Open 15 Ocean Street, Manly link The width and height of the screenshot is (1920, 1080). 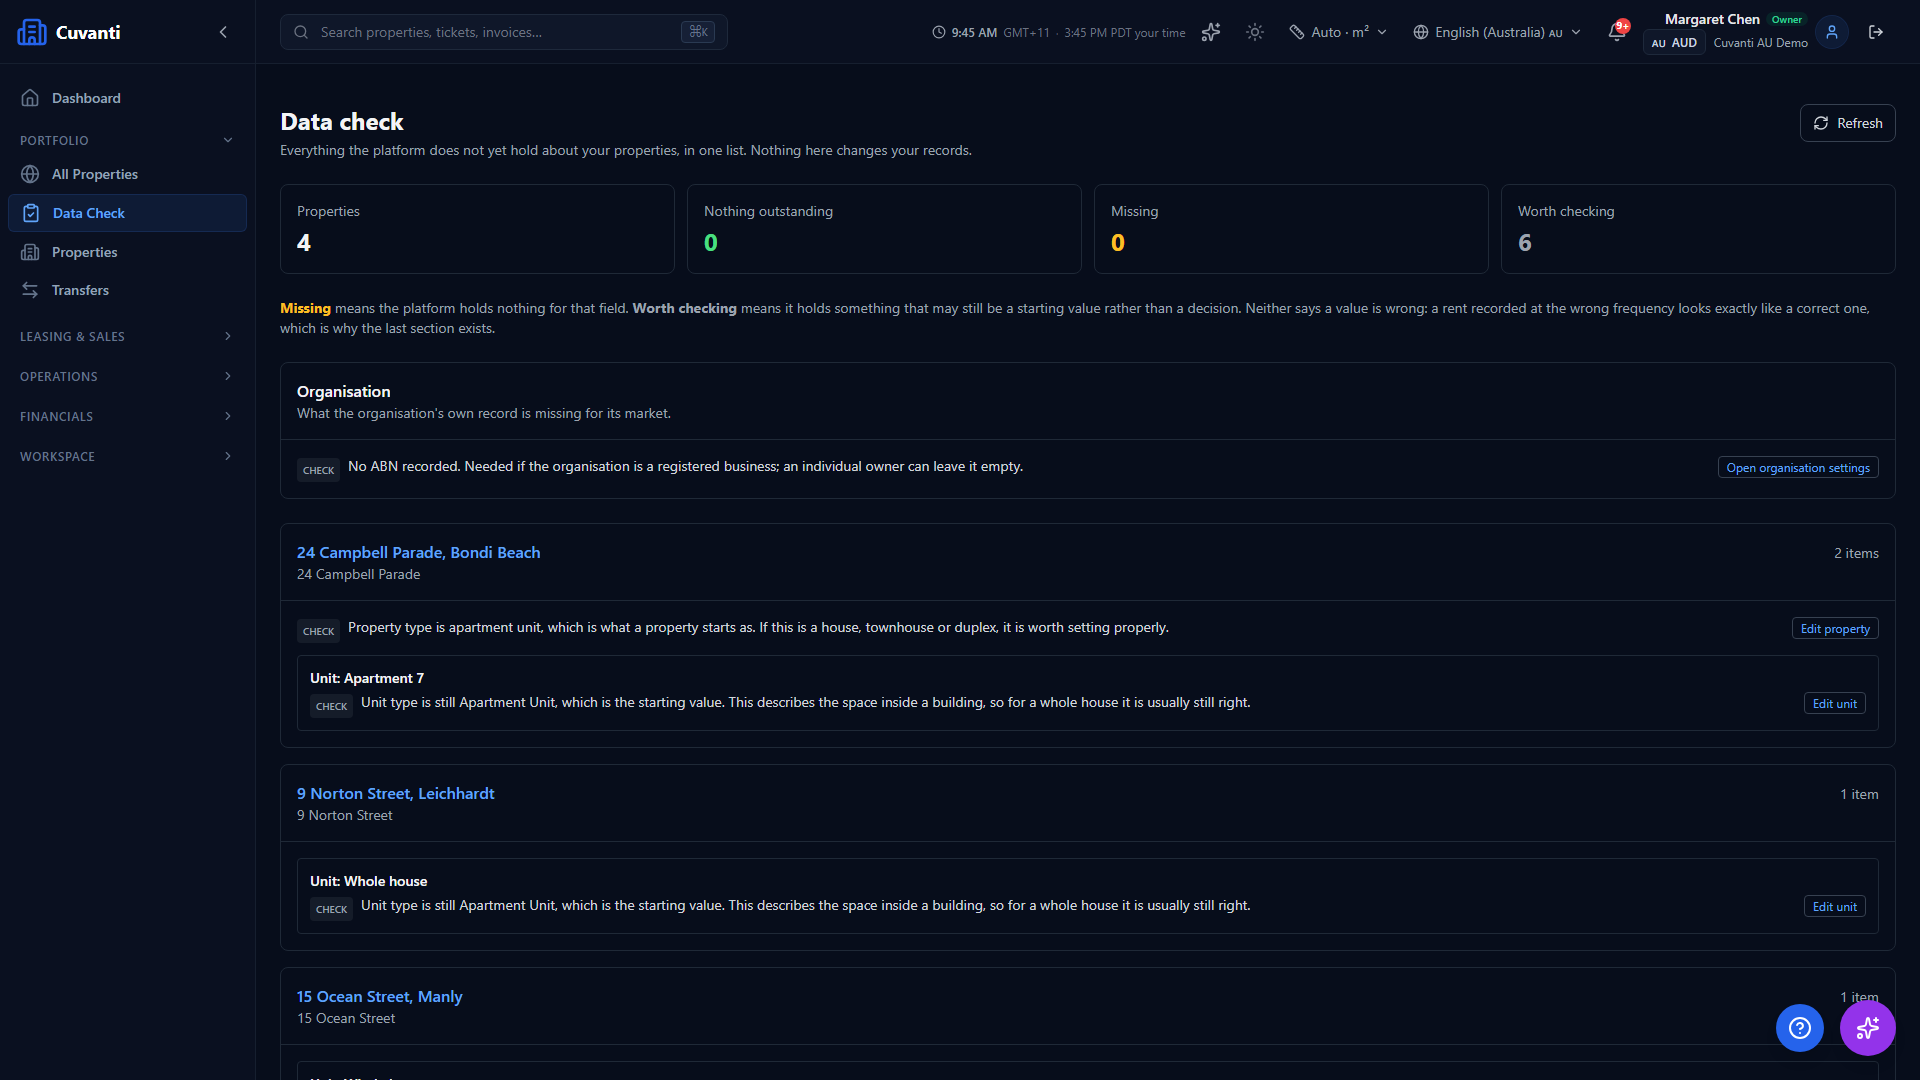(379, 996)
